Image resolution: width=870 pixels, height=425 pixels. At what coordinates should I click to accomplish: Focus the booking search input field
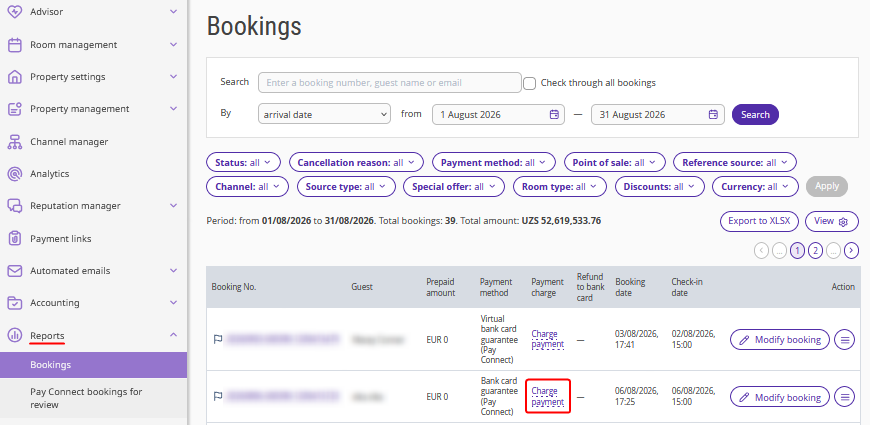click(x=390, y=83)
